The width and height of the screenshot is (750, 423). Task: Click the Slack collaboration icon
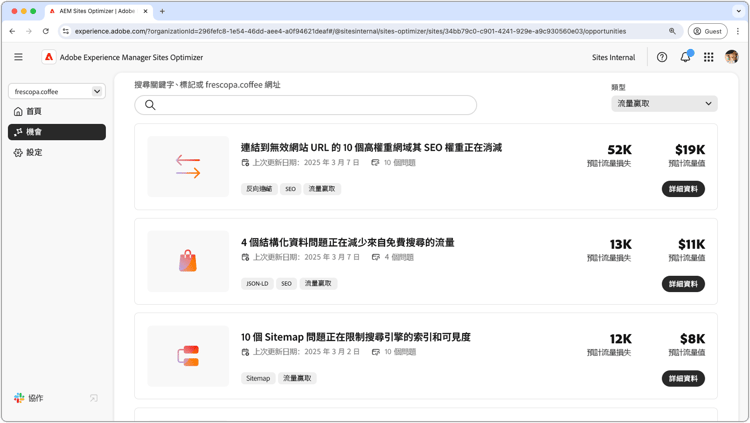(x=19, y=398)
